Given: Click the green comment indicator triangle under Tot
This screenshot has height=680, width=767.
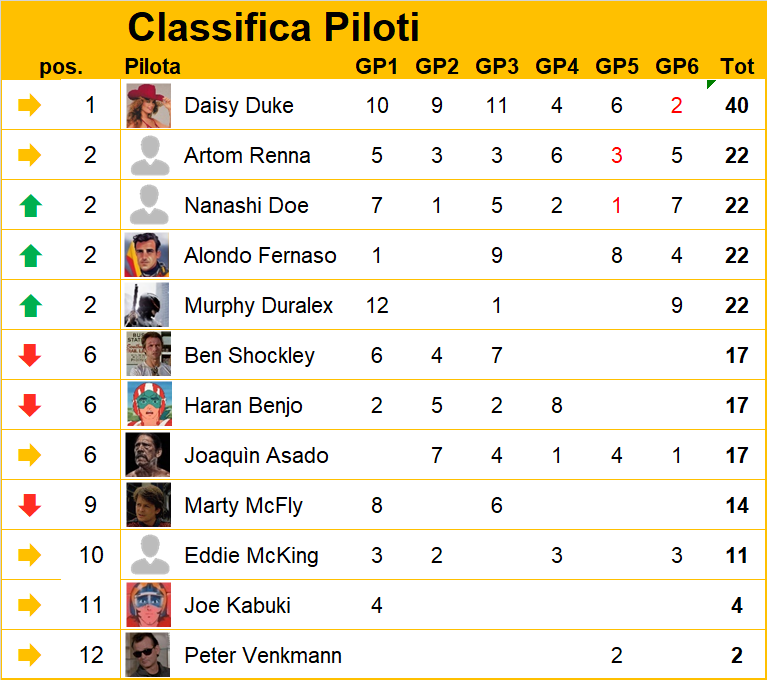Looking at the screenshot, I should pos(711,84).
